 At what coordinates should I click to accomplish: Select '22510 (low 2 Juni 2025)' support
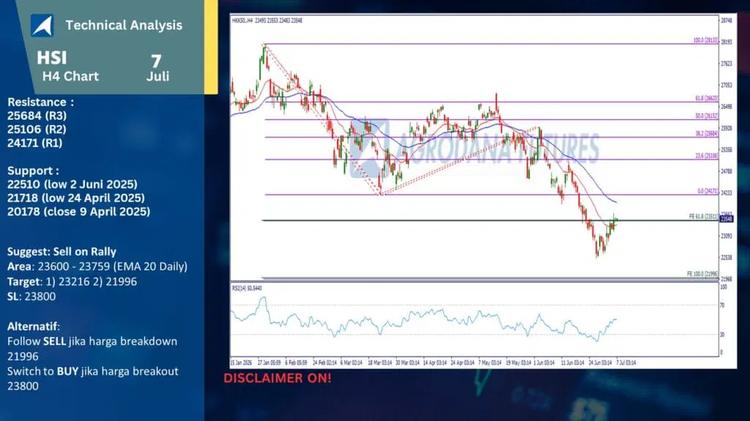[72, 184]
